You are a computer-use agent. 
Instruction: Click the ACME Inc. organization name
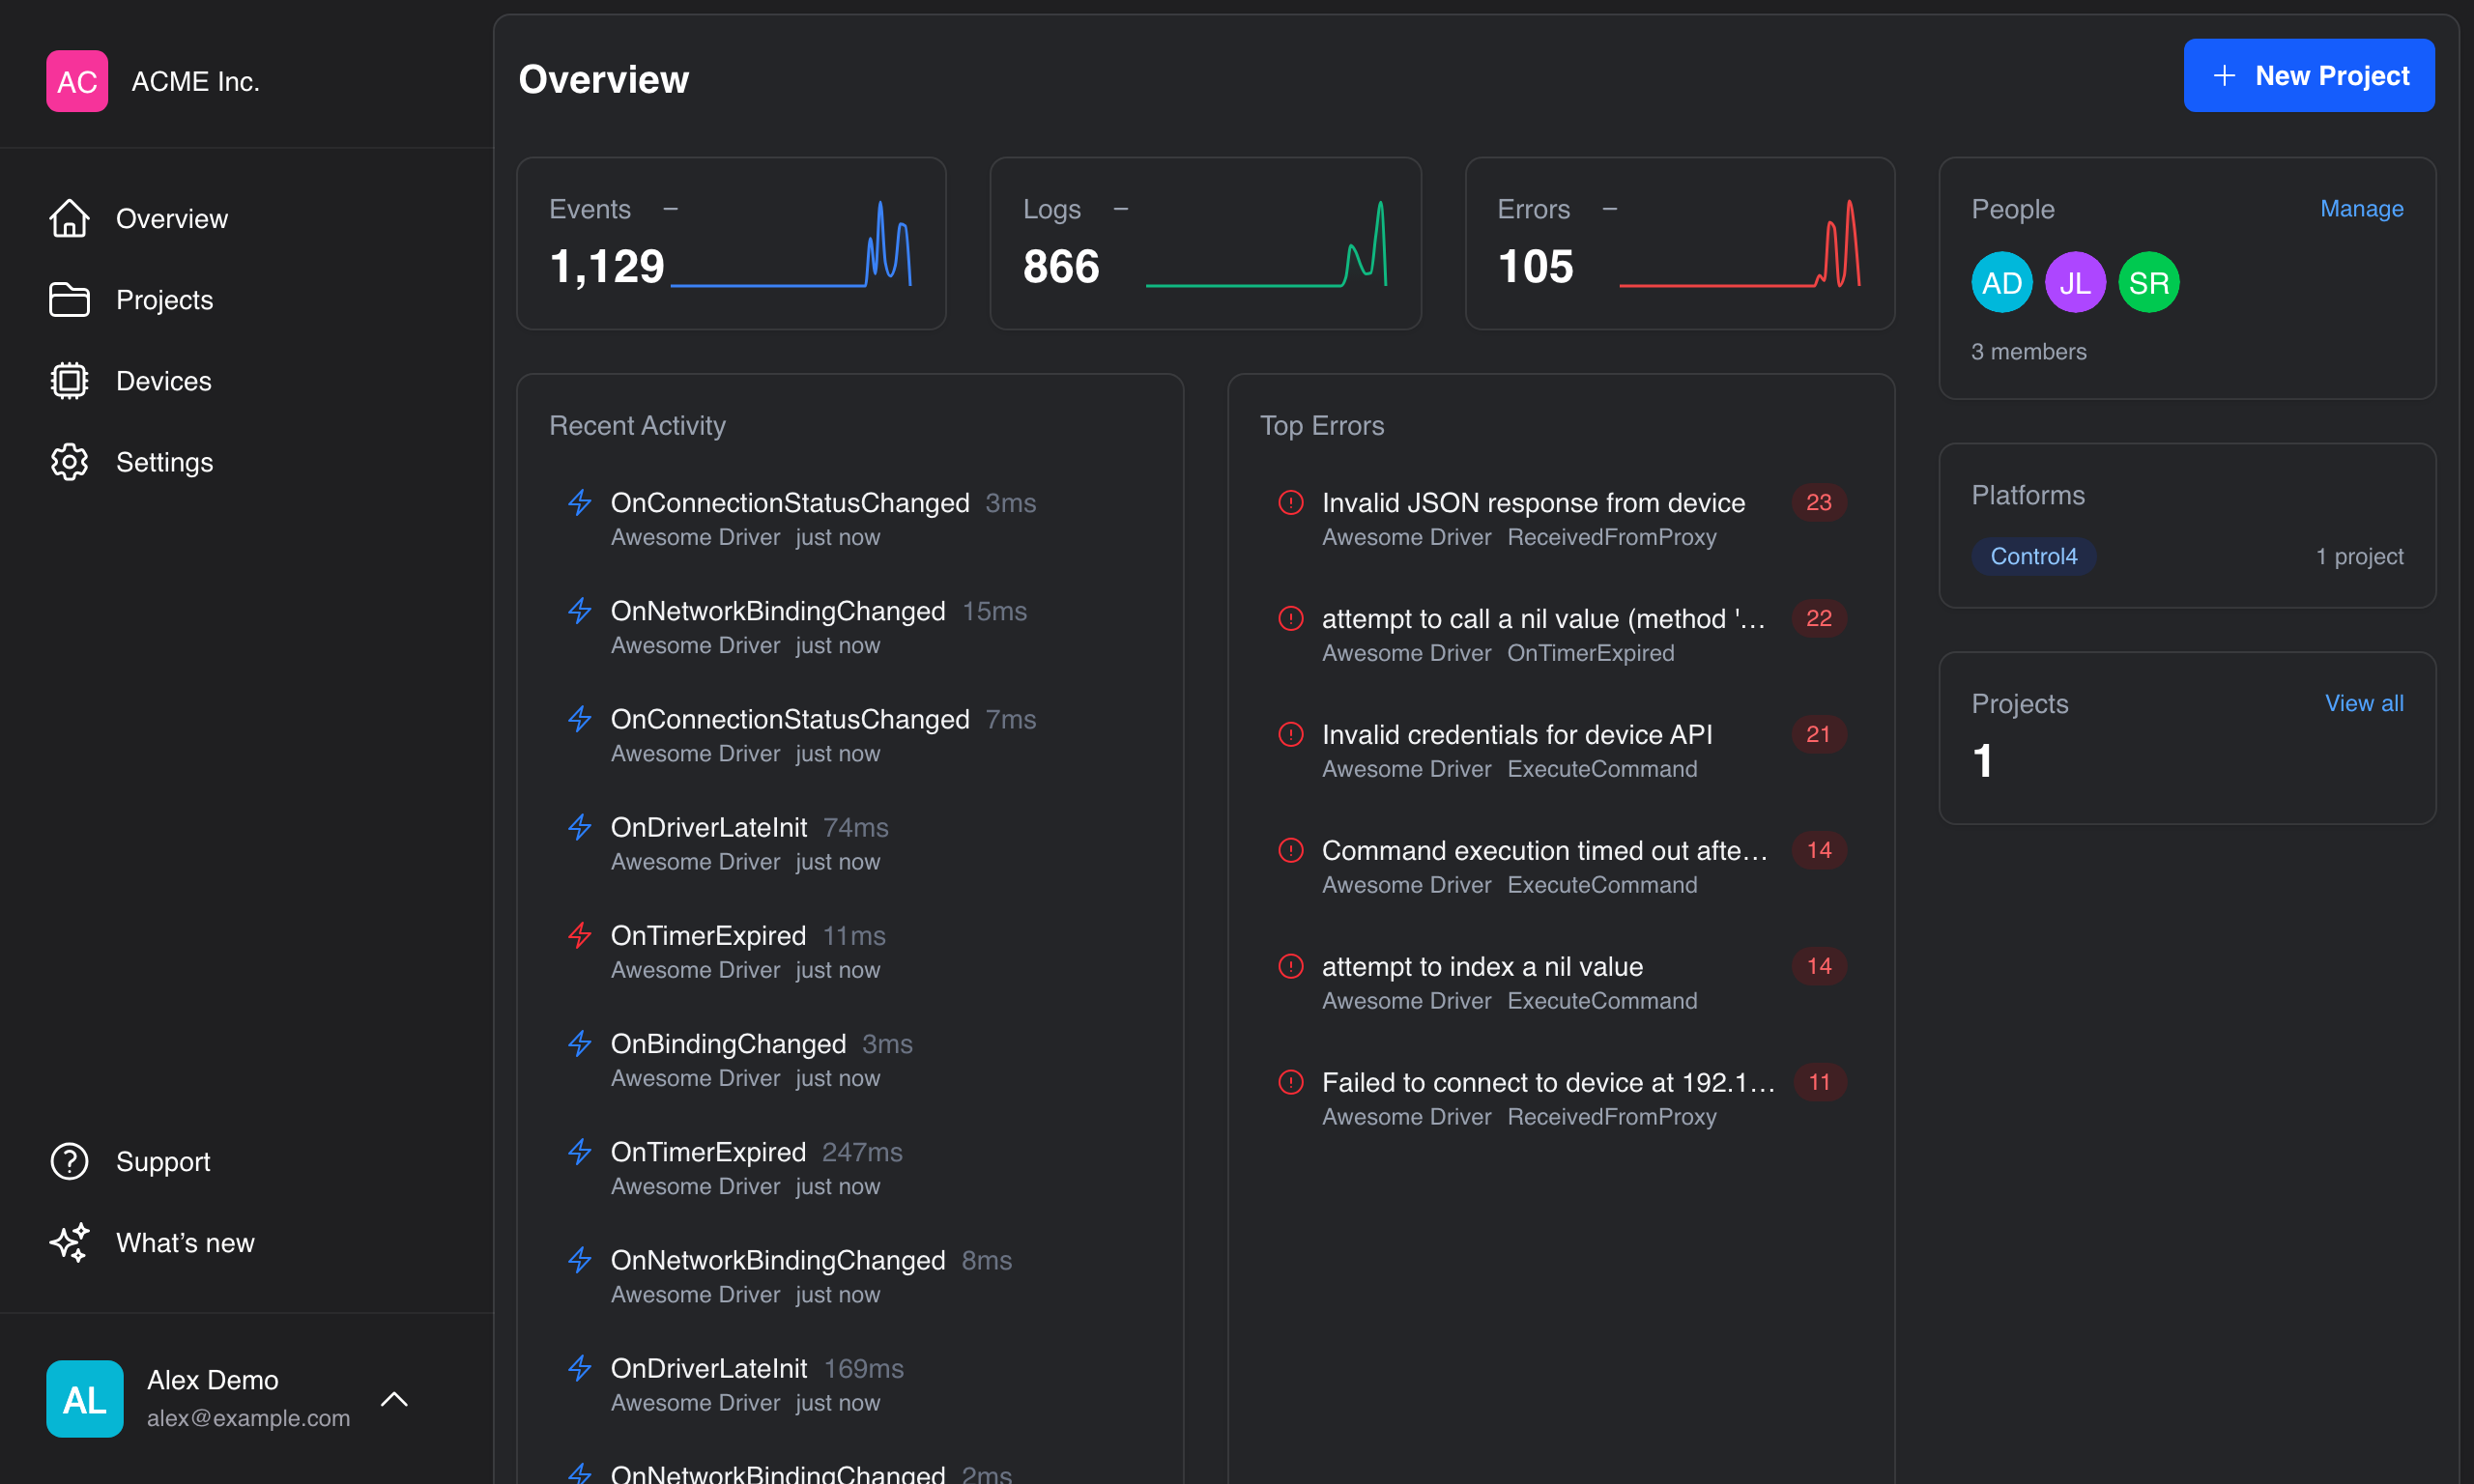point(195,81)
